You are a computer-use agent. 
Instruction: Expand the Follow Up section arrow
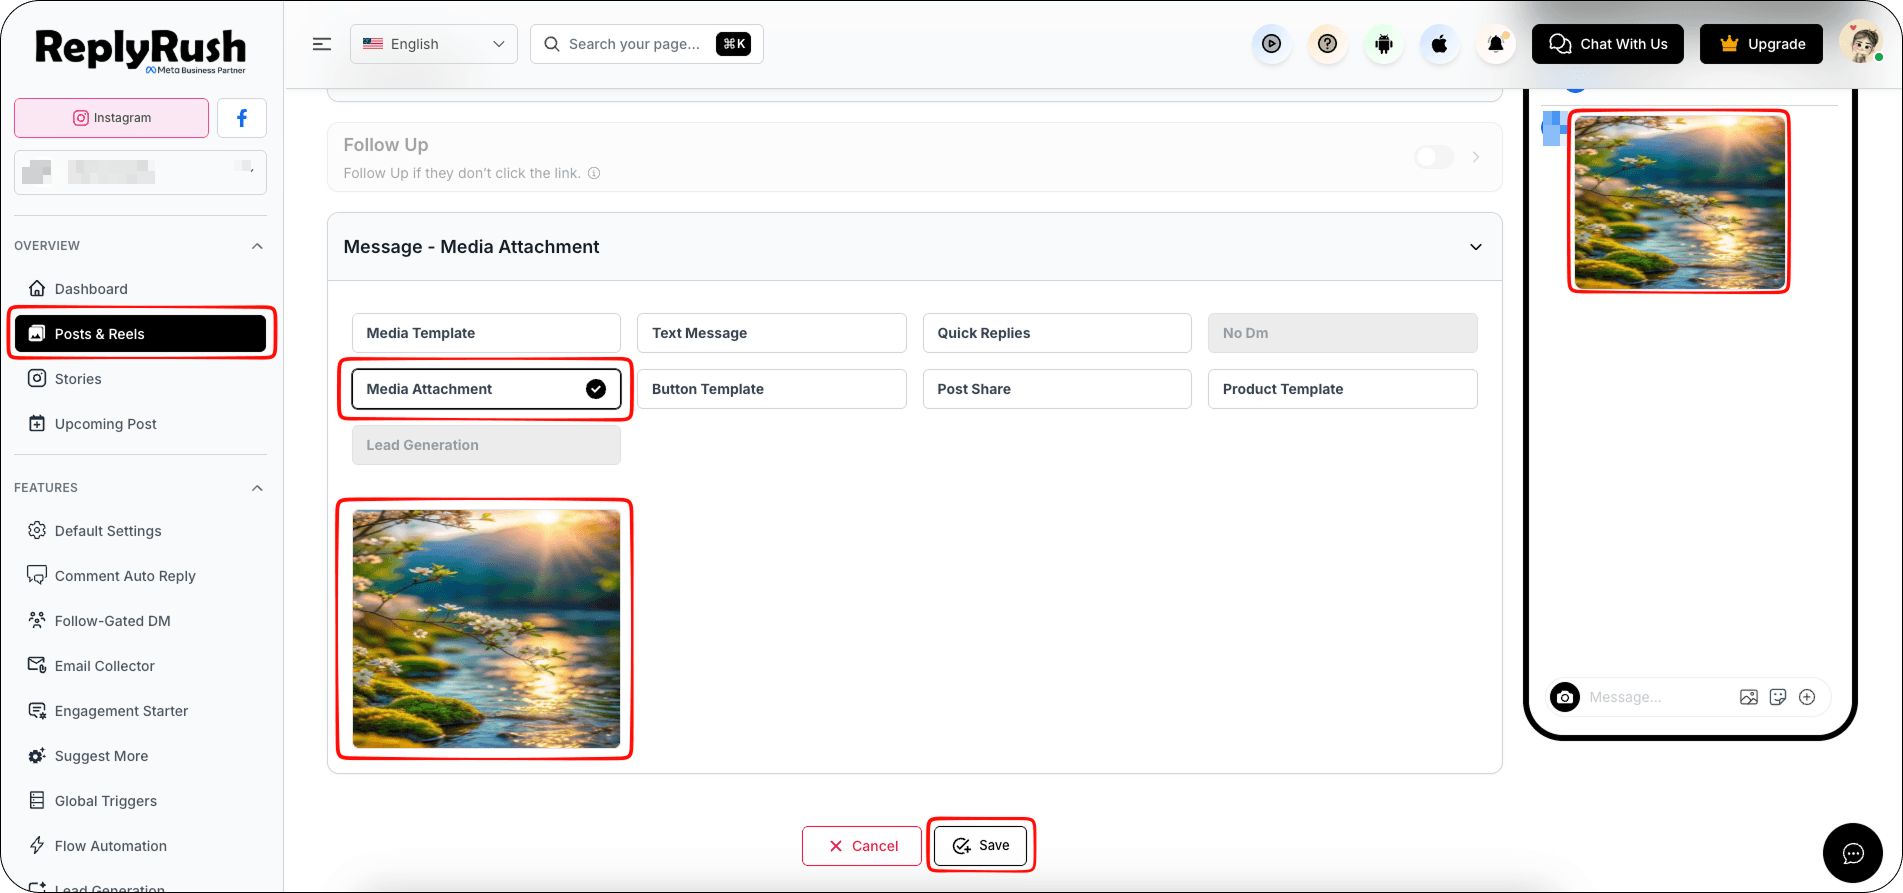point(1476,157)
